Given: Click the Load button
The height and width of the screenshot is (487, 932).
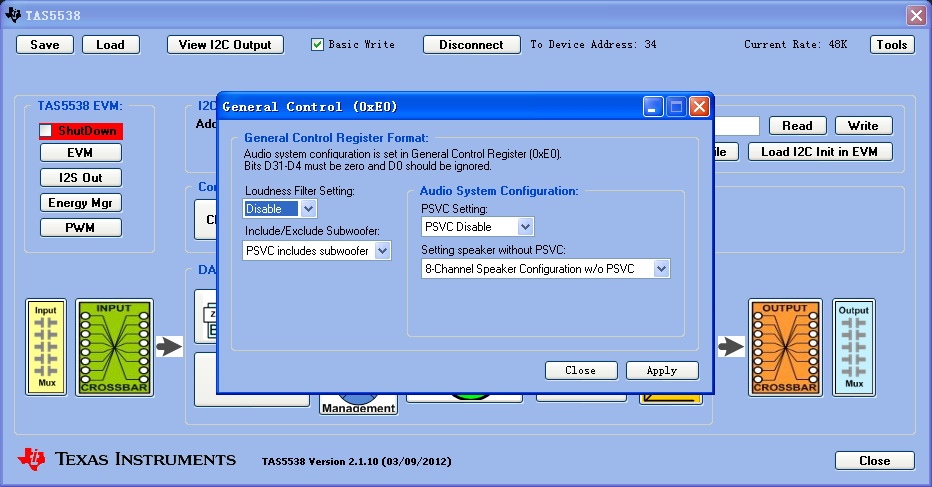Looking at the screenshot, I should (x=111, y=45).
